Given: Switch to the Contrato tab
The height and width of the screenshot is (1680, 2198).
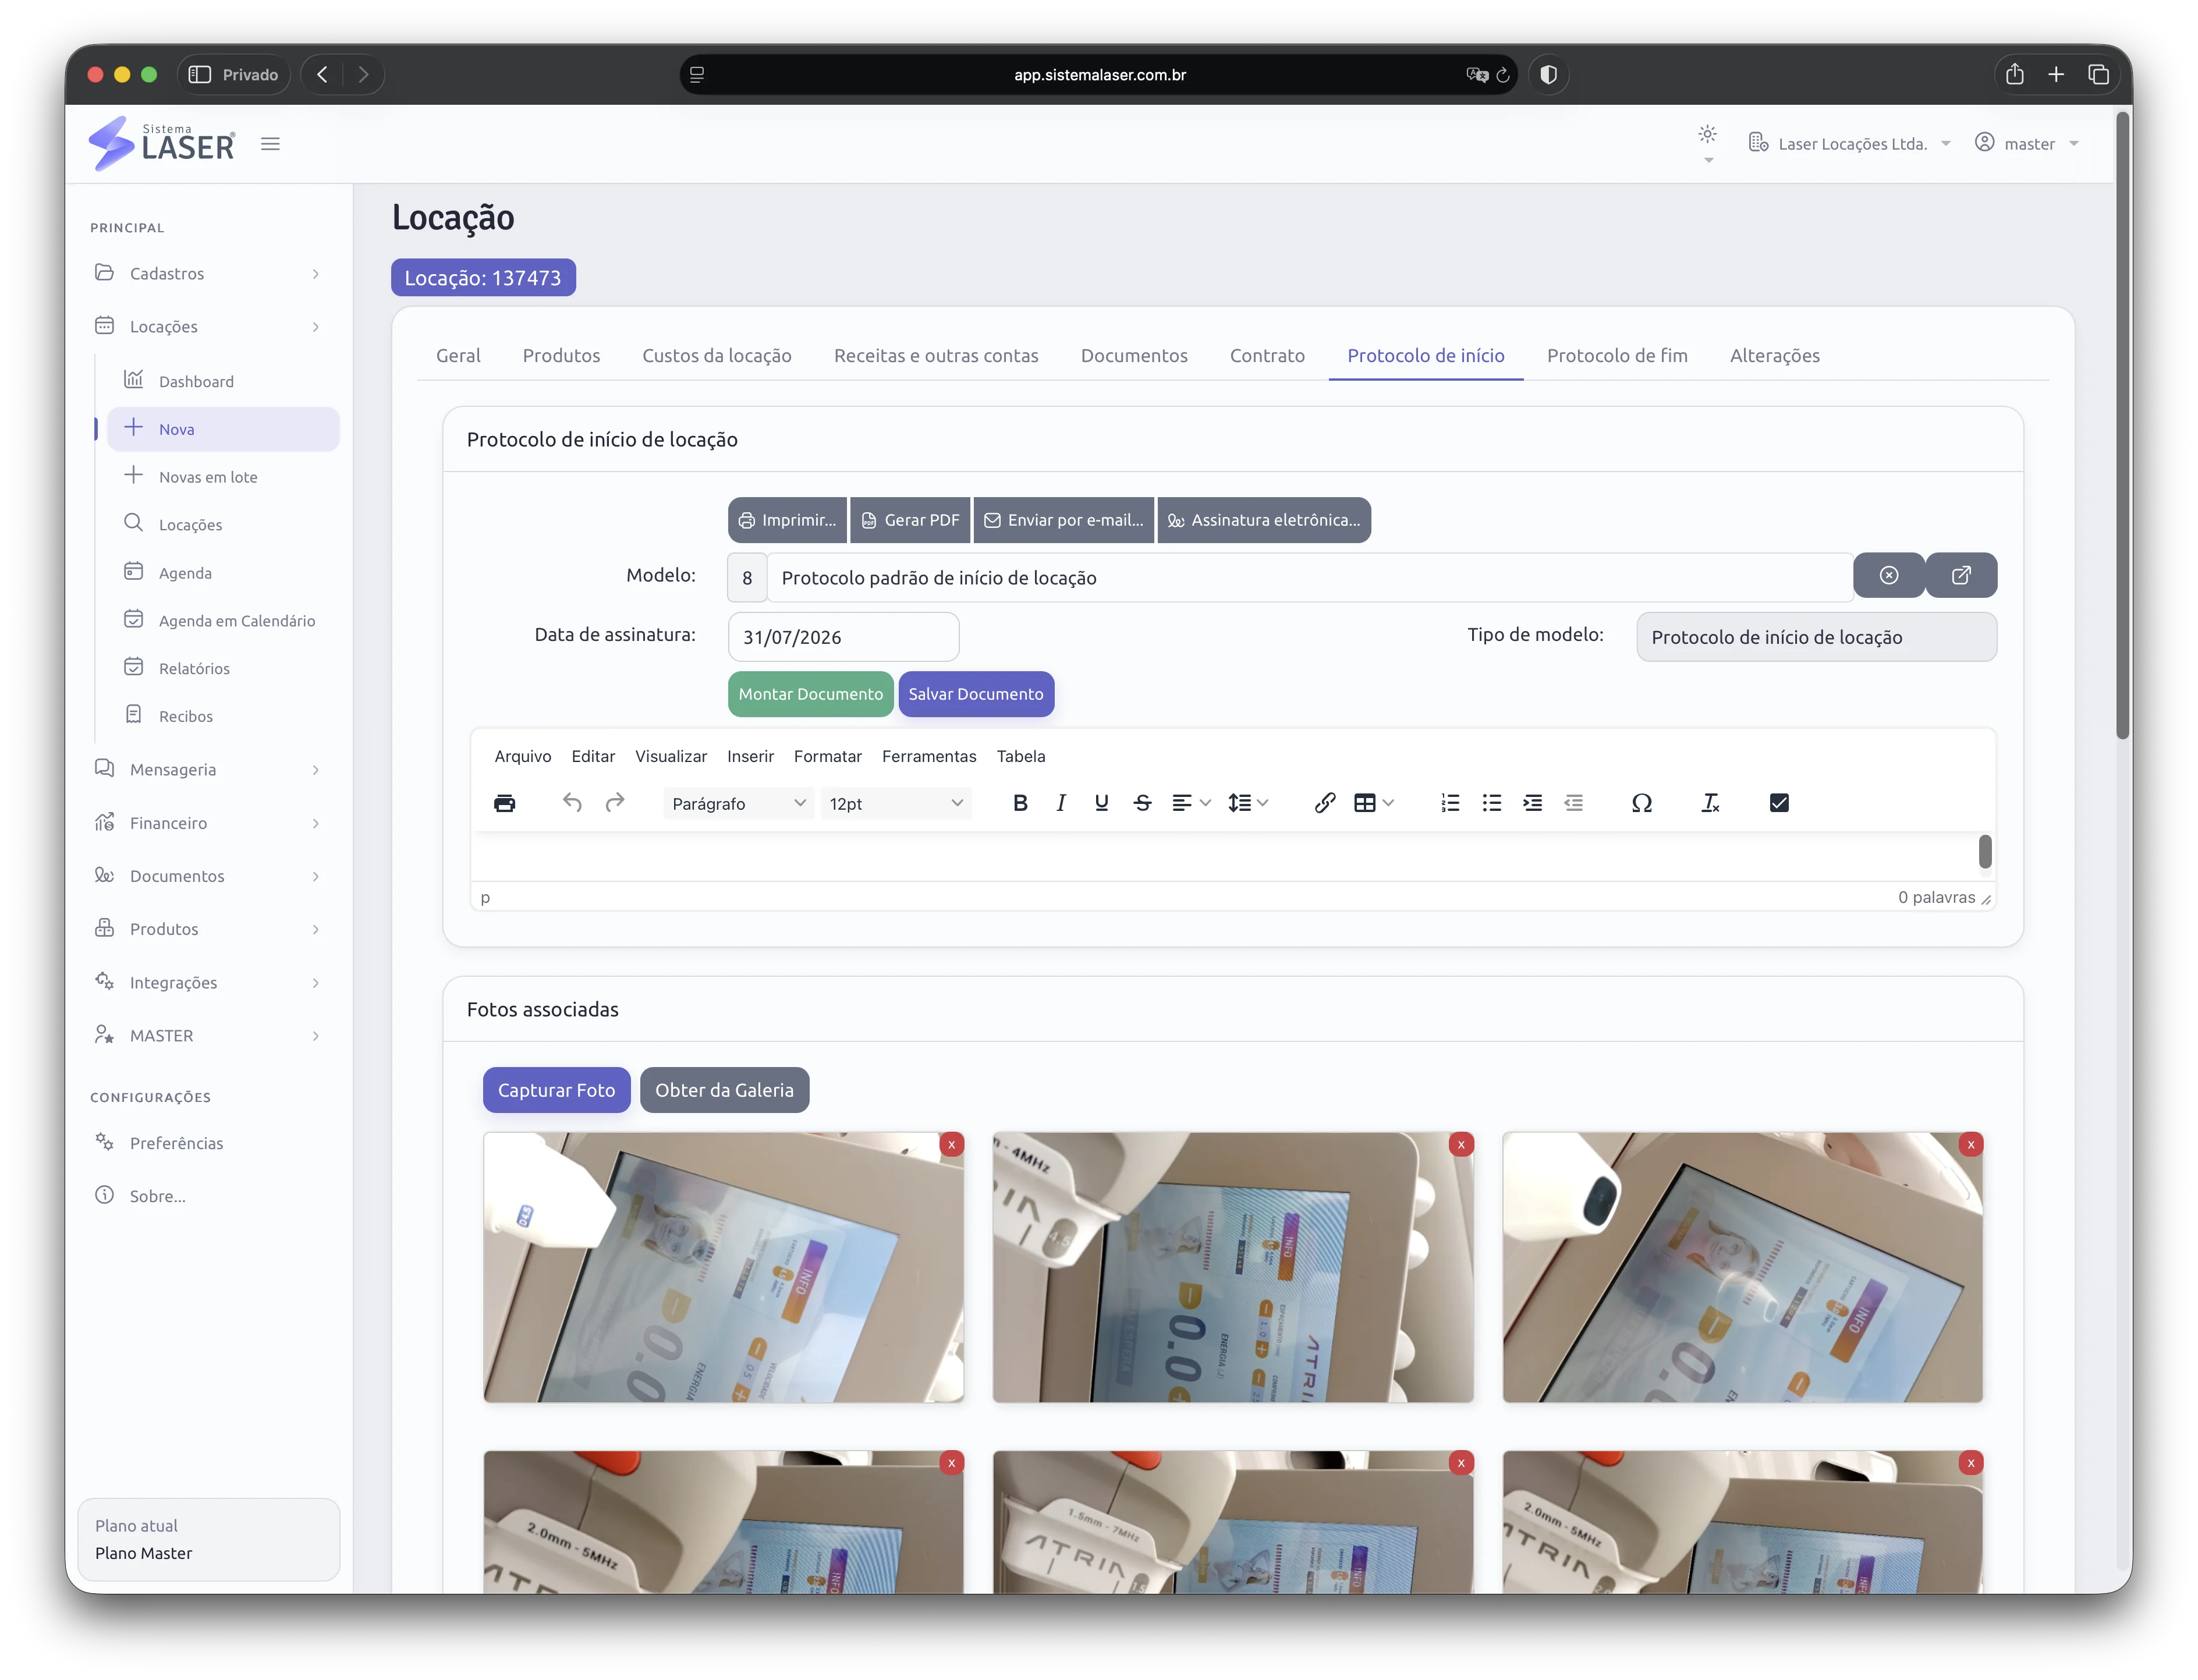Looking at the screenshot, I should pyautogui.click(x=1267, y=356).
